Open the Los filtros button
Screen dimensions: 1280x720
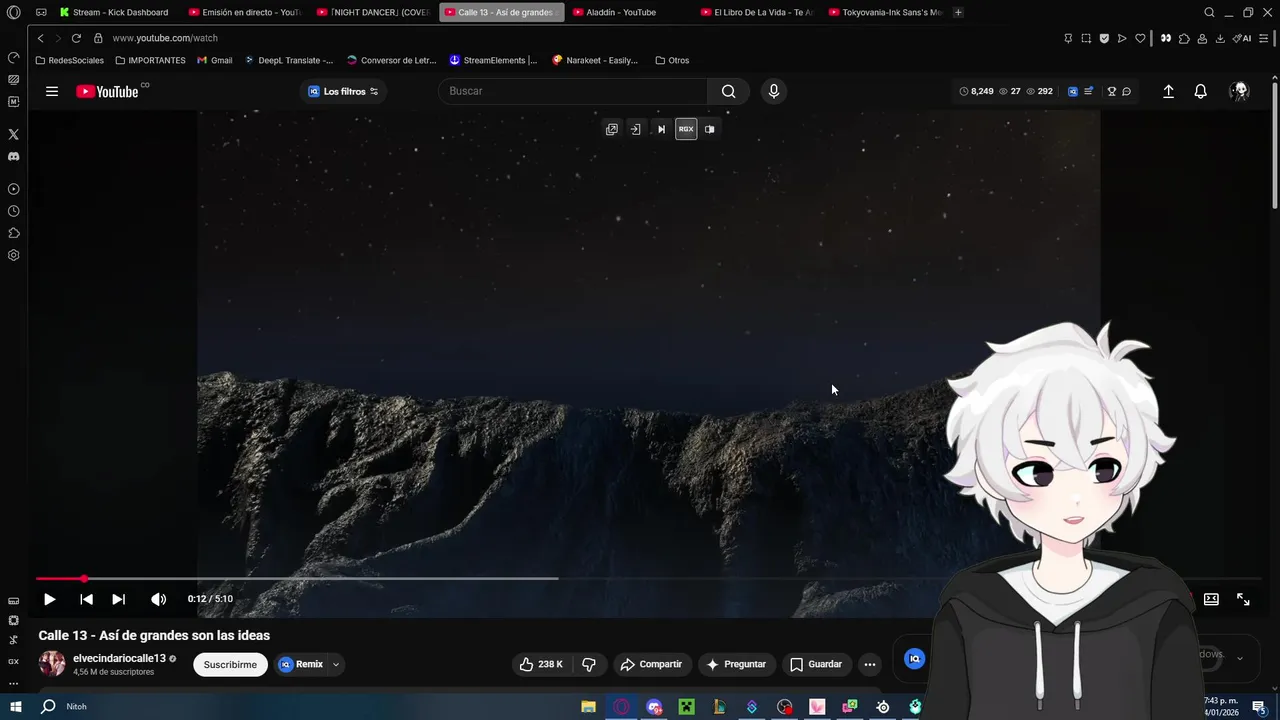pyautogui.click(x=343, y=91)
